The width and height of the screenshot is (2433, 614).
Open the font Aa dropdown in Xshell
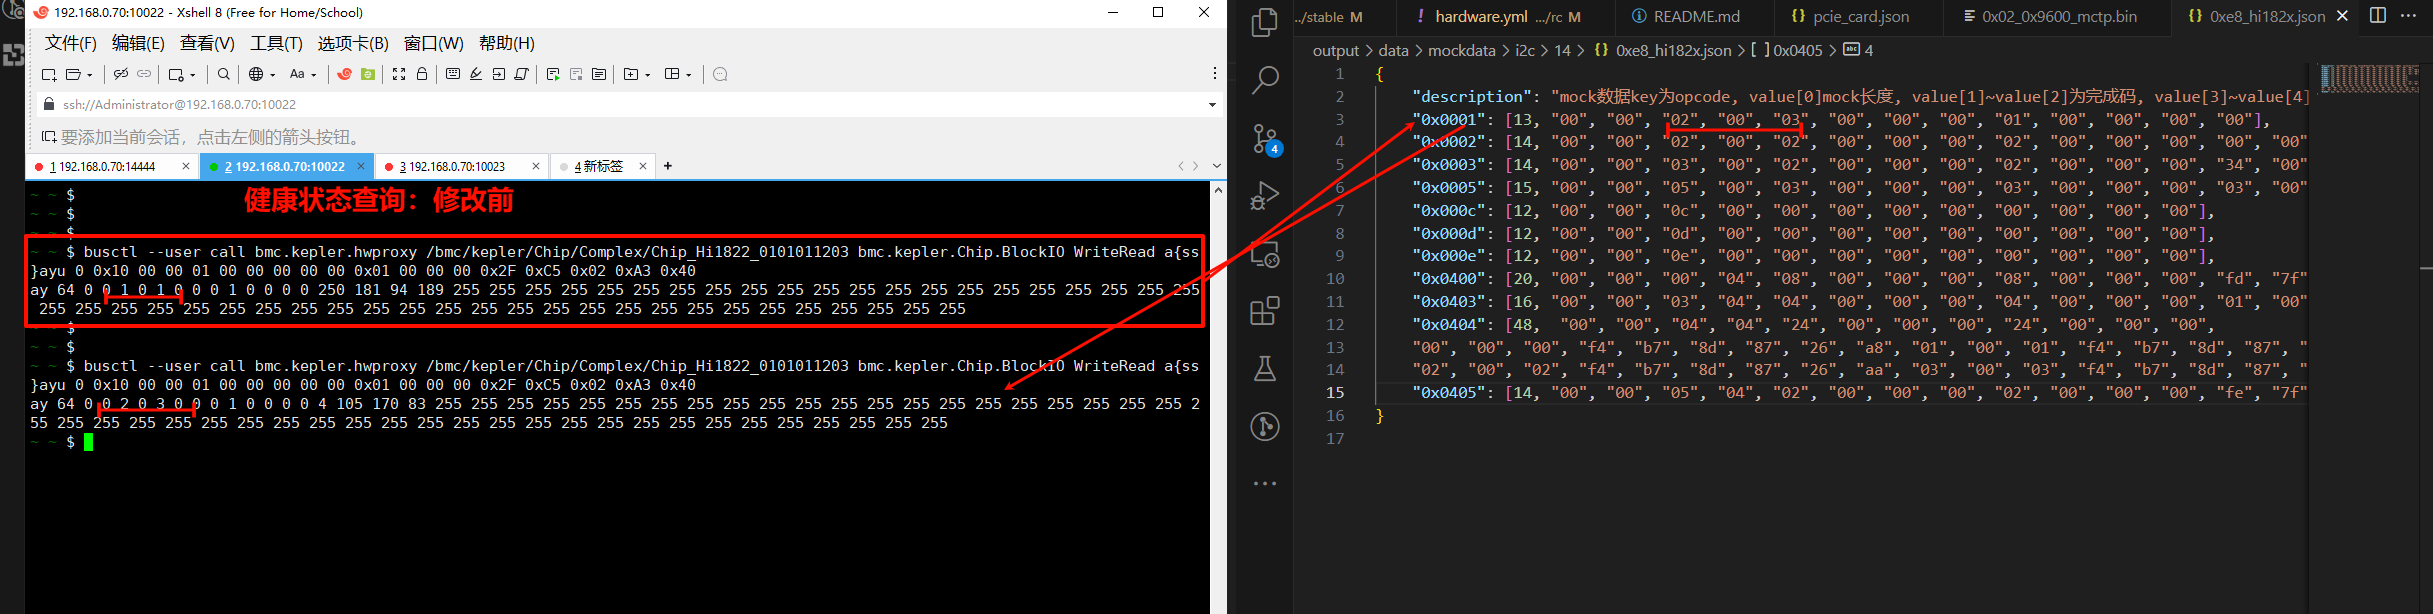point(302,74)
